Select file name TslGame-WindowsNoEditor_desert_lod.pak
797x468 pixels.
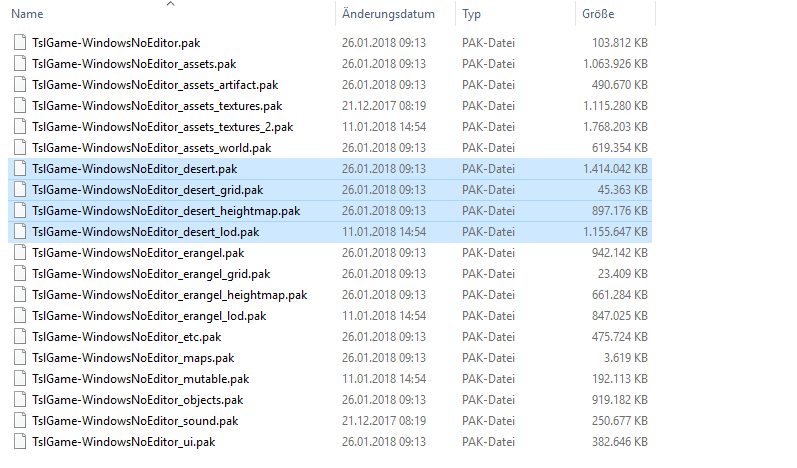[x=146, y=232]
